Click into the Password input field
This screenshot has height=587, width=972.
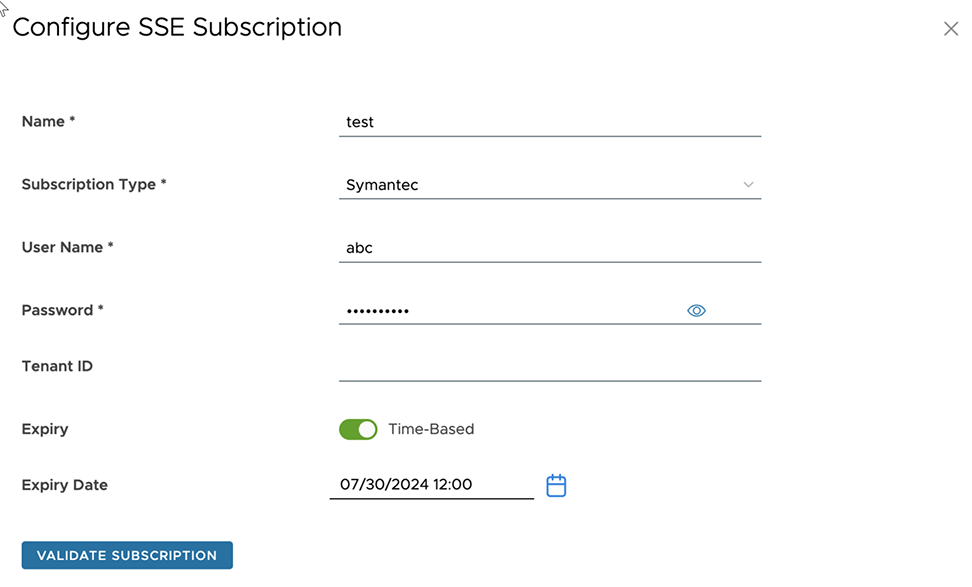(x=510, y=311)
